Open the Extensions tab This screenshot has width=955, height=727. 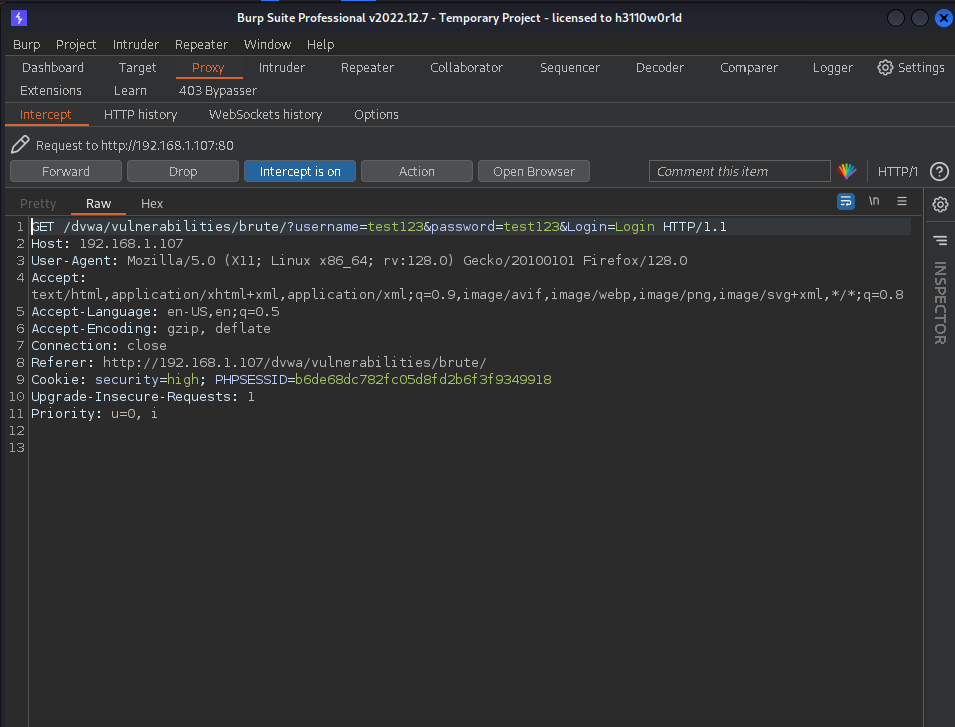pyautogui.click(x=51, y=91)
